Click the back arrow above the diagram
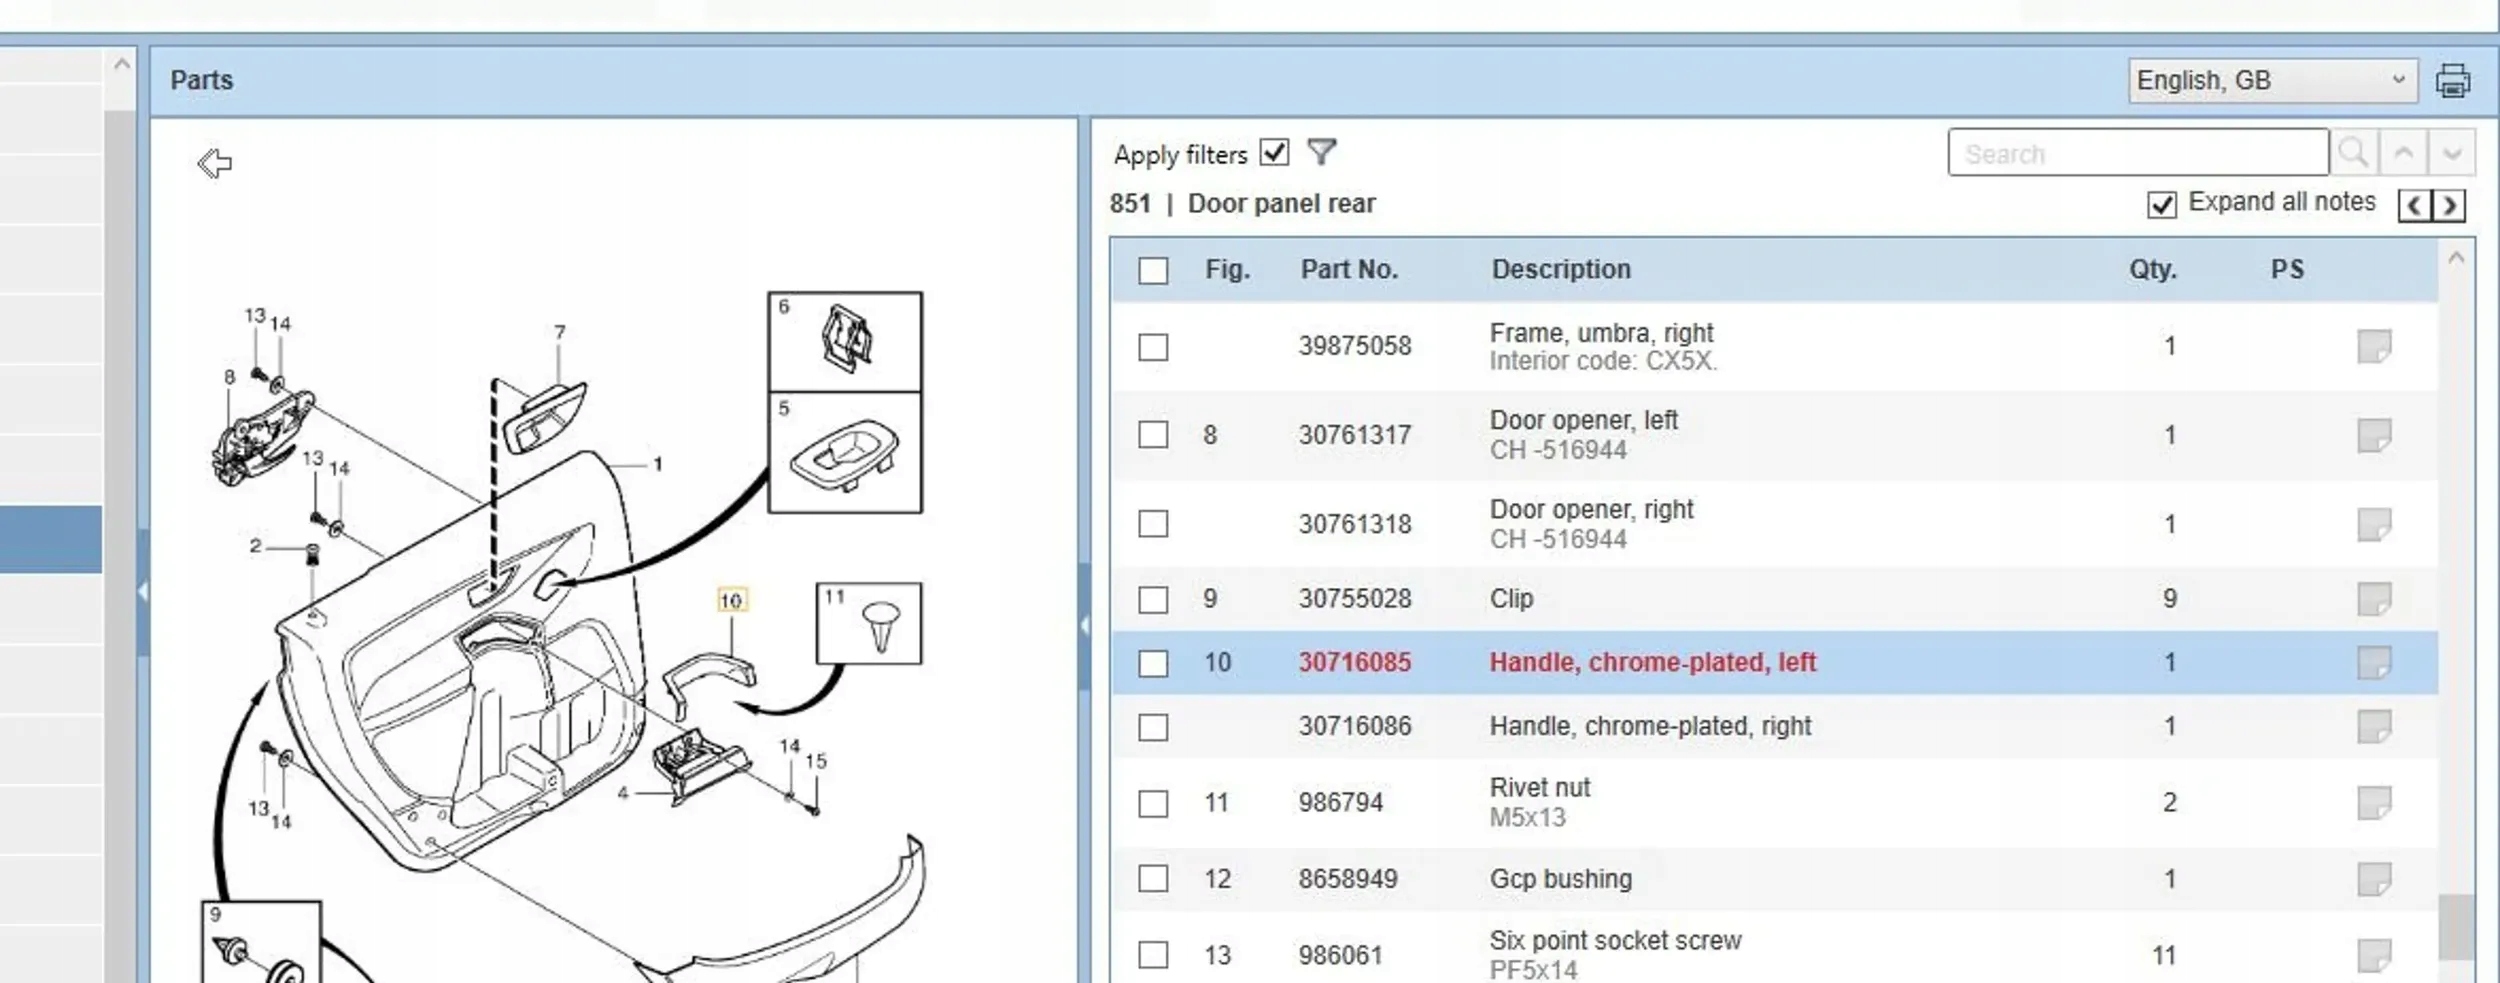This screenshot has height=983, width=2500. [x=214, y=163]
